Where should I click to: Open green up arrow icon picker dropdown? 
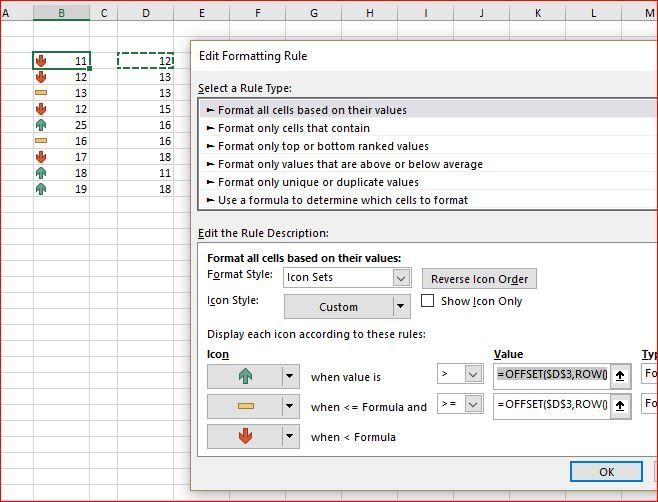(x=290, y=376)
